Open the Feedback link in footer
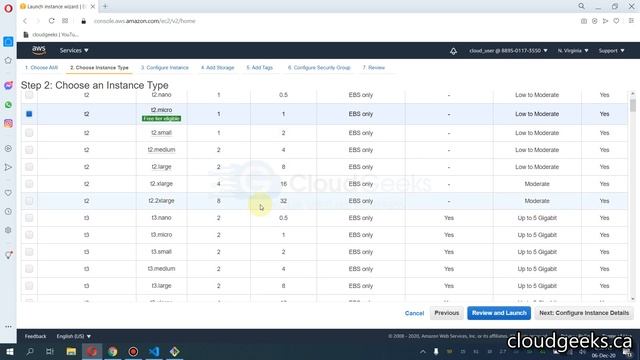The image size is (640, 360). 36,336
